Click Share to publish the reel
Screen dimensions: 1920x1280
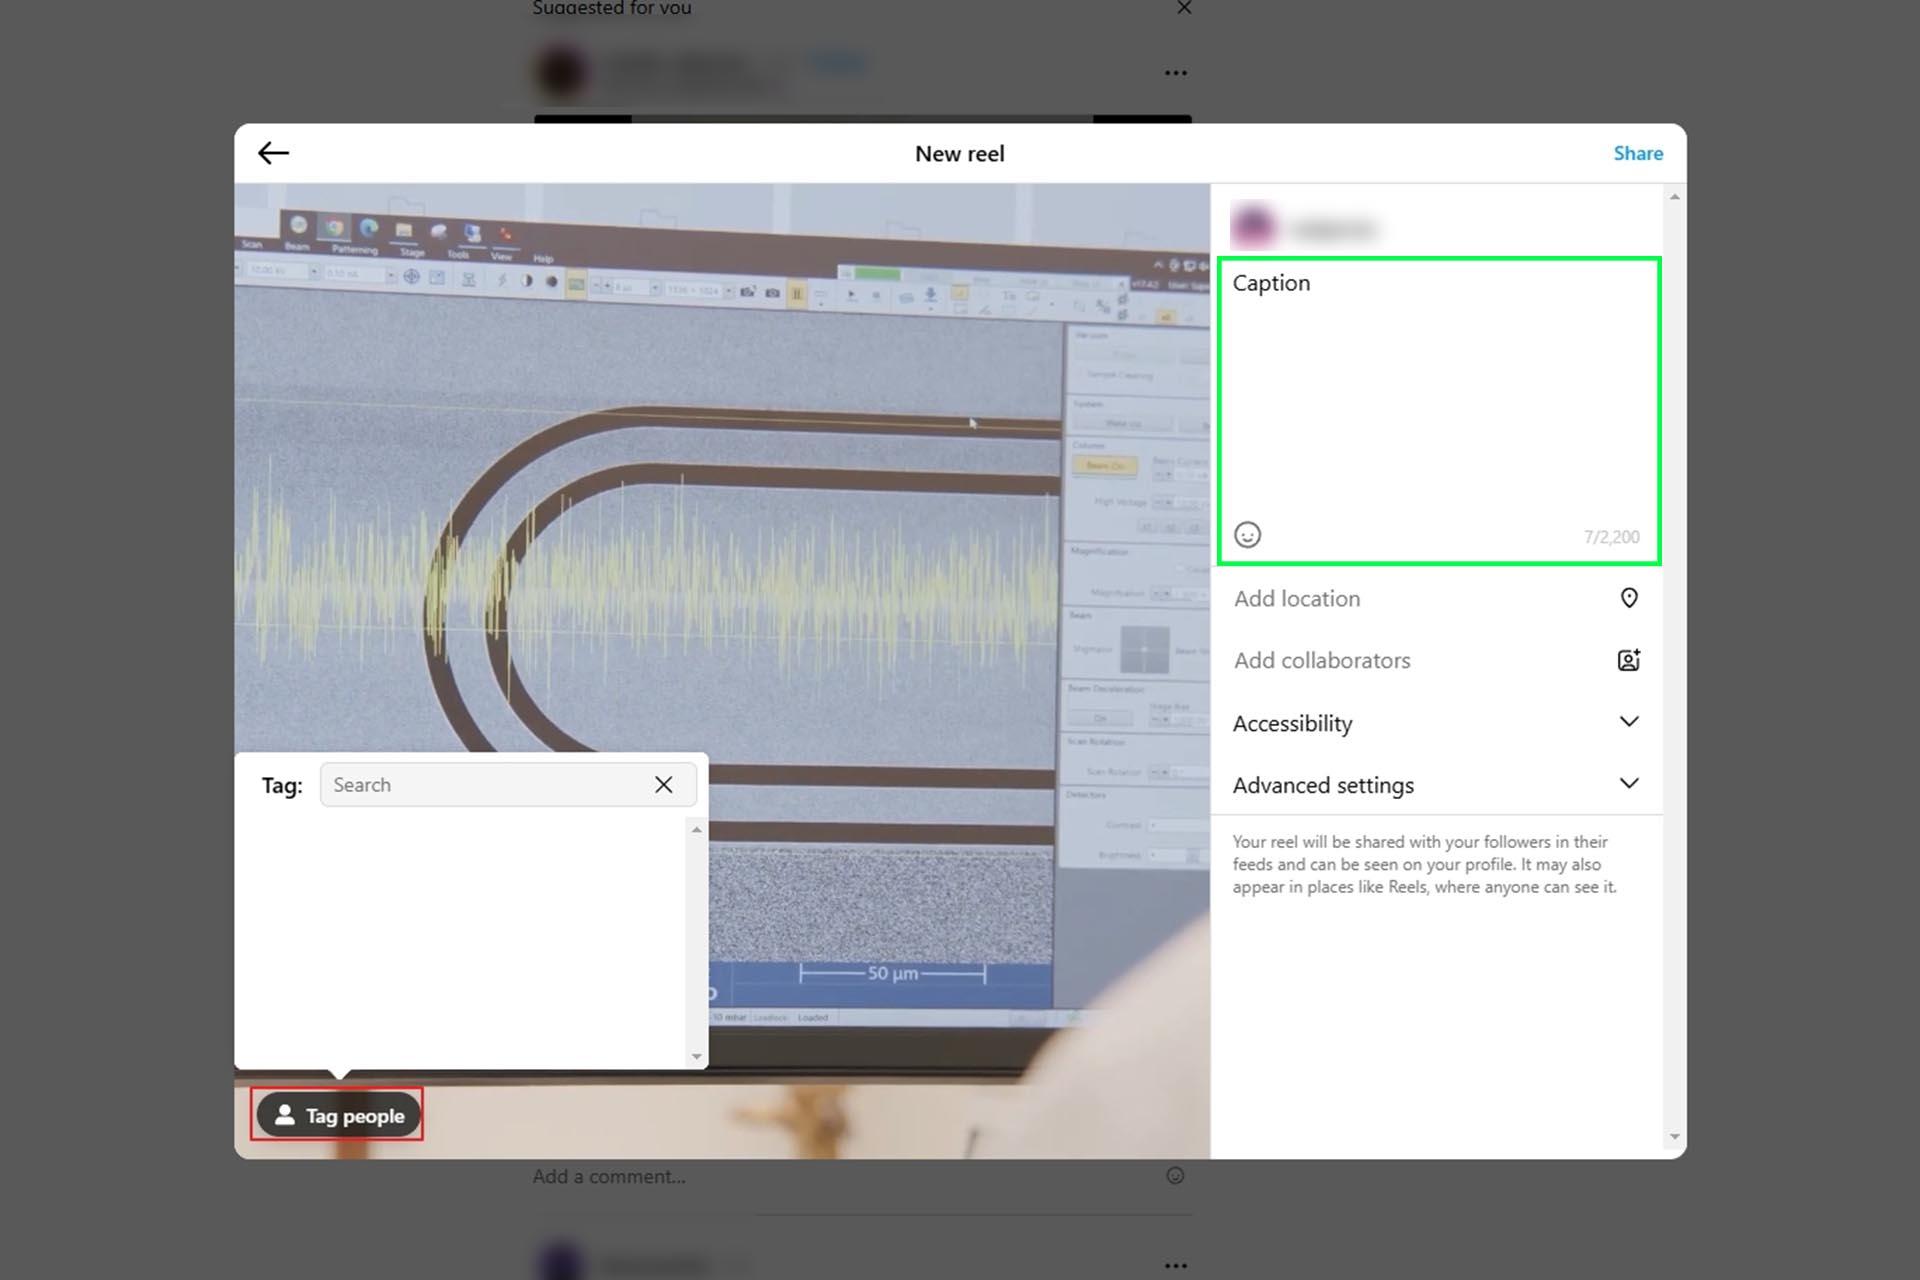[1638, 153]
